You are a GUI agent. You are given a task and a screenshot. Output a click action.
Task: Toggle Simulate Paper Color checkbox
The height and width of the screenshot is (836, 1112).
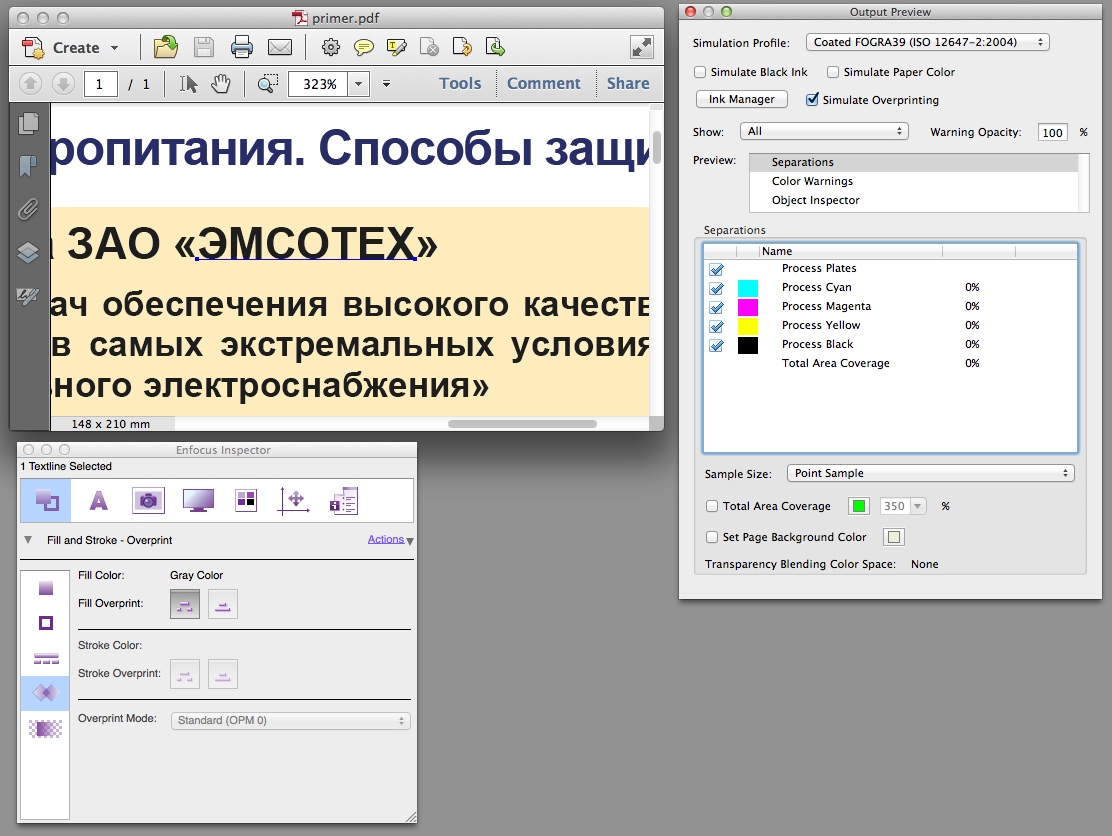tap(833, 72)
